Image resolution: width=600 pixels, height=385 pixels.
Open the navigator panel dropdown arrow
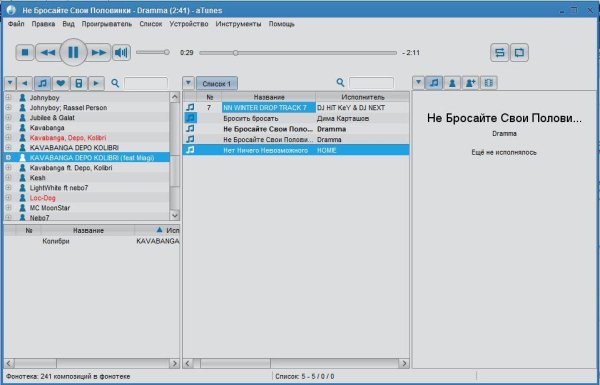10,83
